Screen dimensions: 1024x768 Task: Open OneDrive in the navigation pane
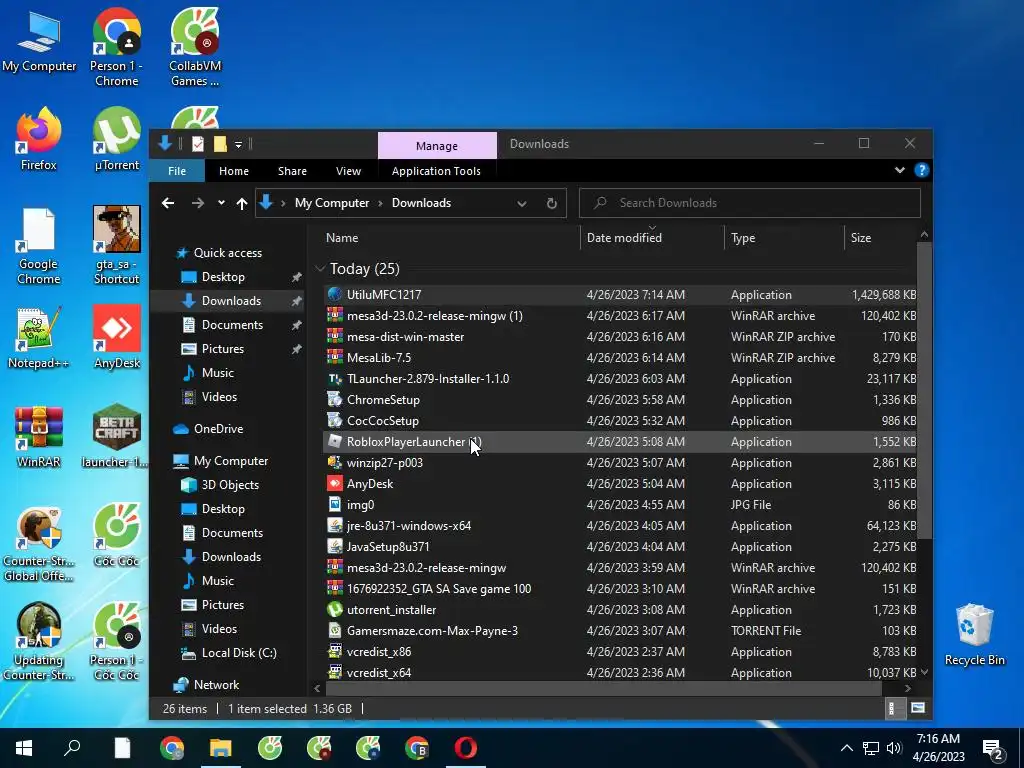coord(218,429)
